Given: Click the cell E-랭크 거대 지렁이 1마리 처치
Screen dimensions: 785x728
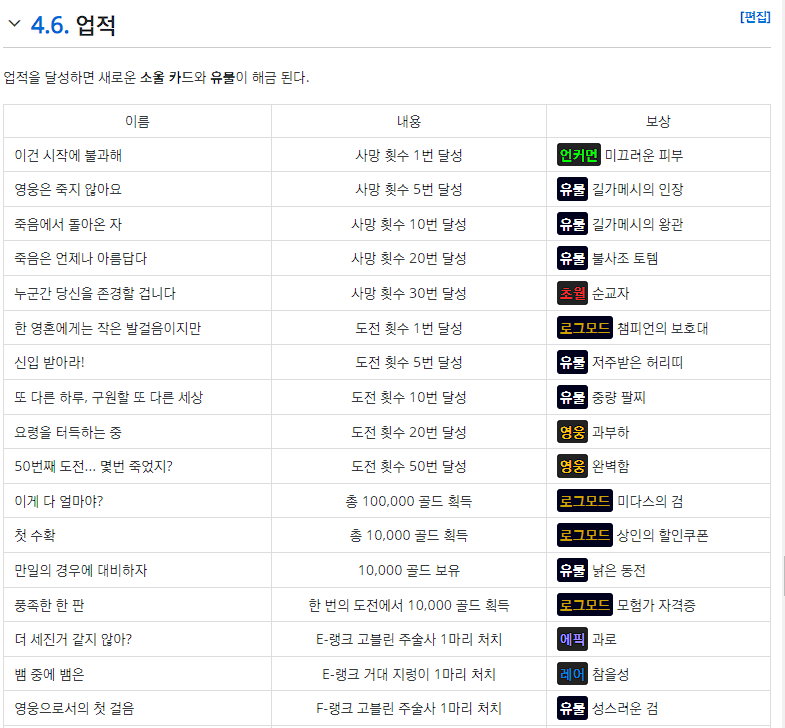Looking at the screenshot, I should pos(409,674).
